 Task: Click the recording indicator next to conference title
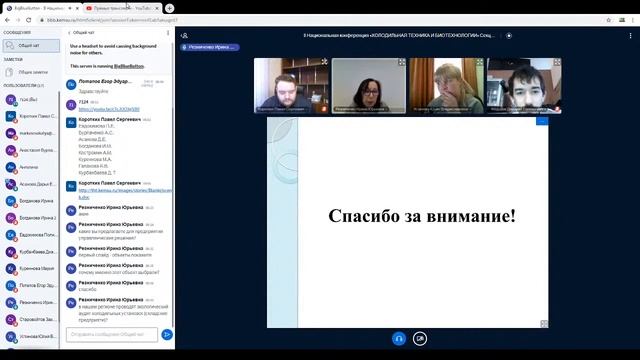[509, 36]
